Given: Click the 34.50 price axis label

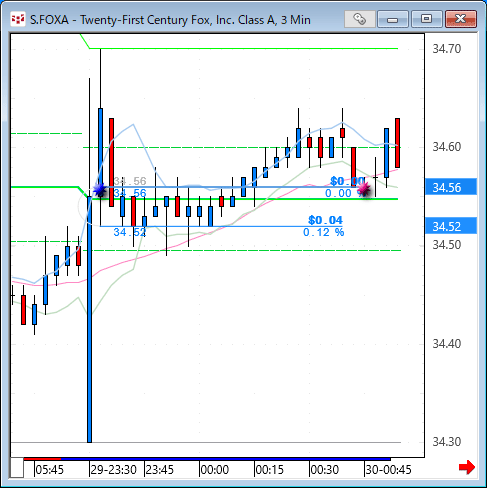Looking at the screenshot, I should click(x=447, y=245).
